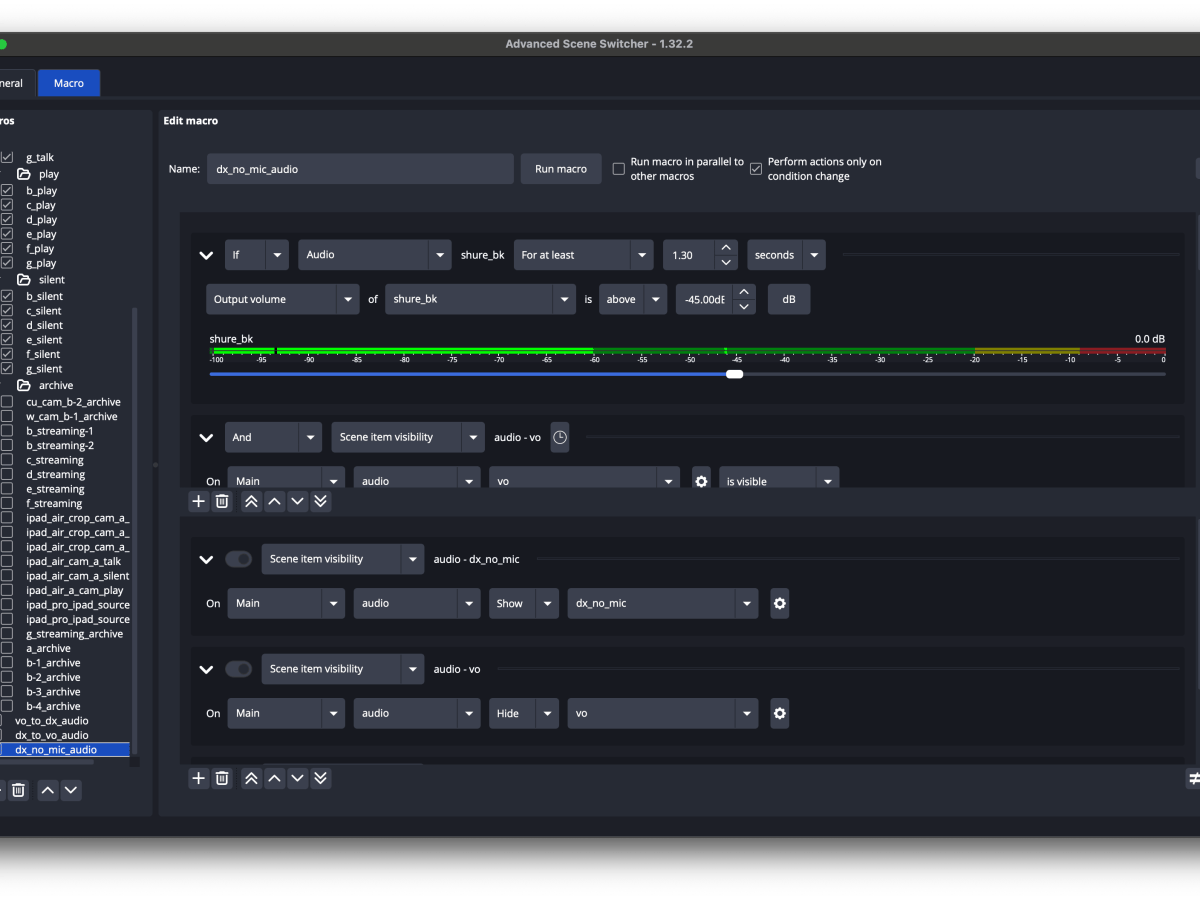
Task: Open the For at least duration dropdown
Action: coord(583,255)
